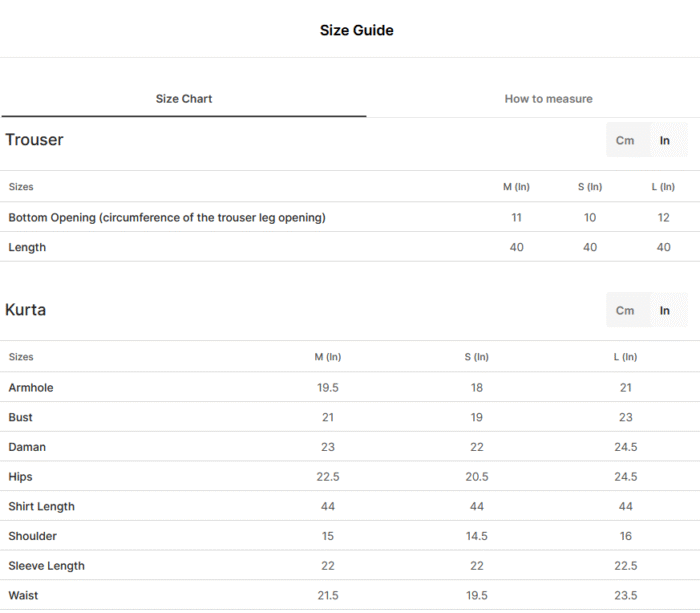Select the Armhole row in Kurta table
This screenshot has width=700, height=613.
(x=350, y=388)
